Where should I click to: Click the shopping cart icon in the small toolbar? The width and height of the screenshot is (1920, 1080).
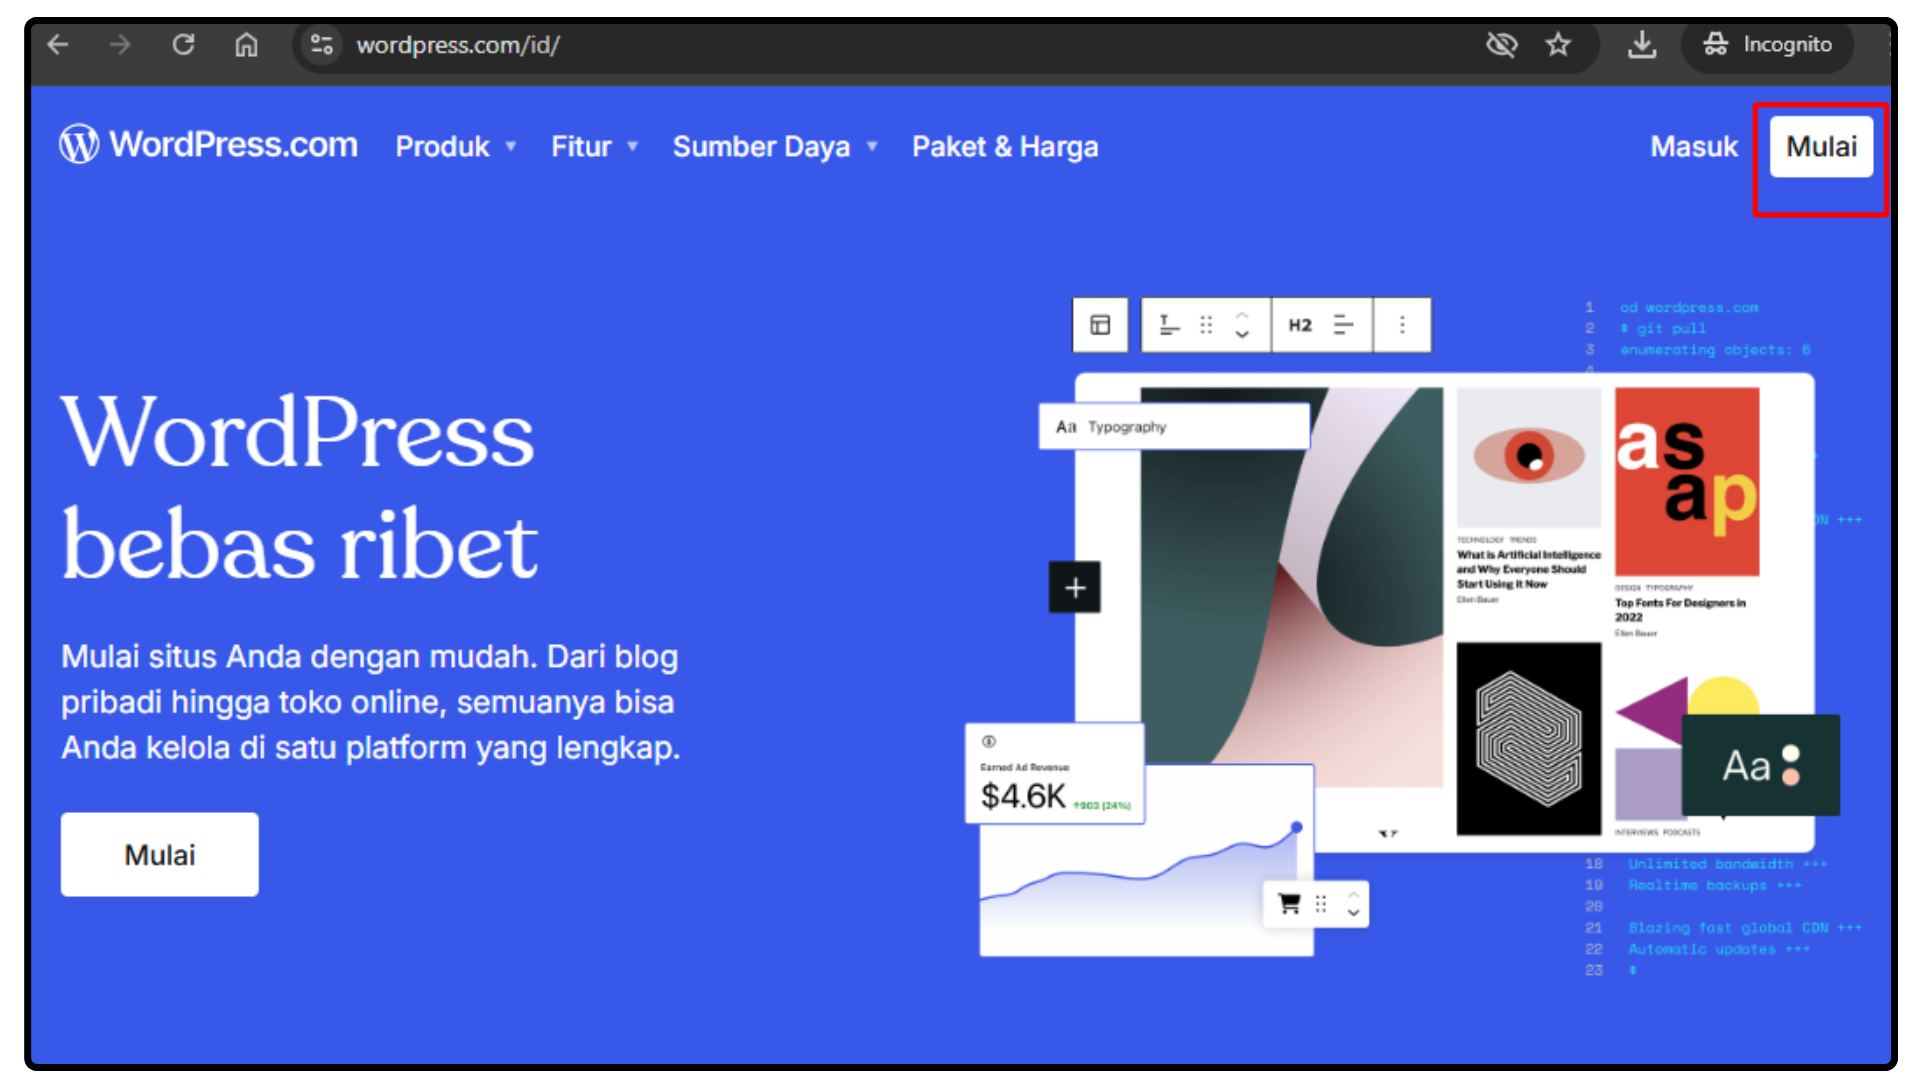click(x=1290, y=904)
